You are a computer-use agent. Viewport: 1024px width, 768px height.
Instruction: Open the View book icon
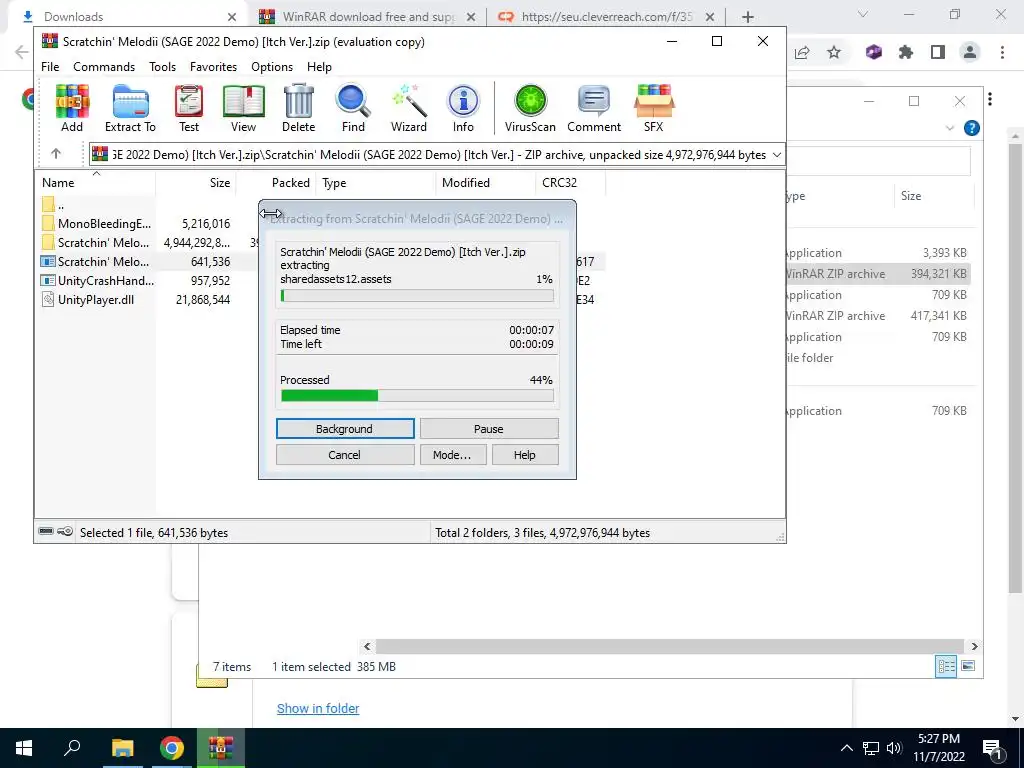tap(243, 108)
